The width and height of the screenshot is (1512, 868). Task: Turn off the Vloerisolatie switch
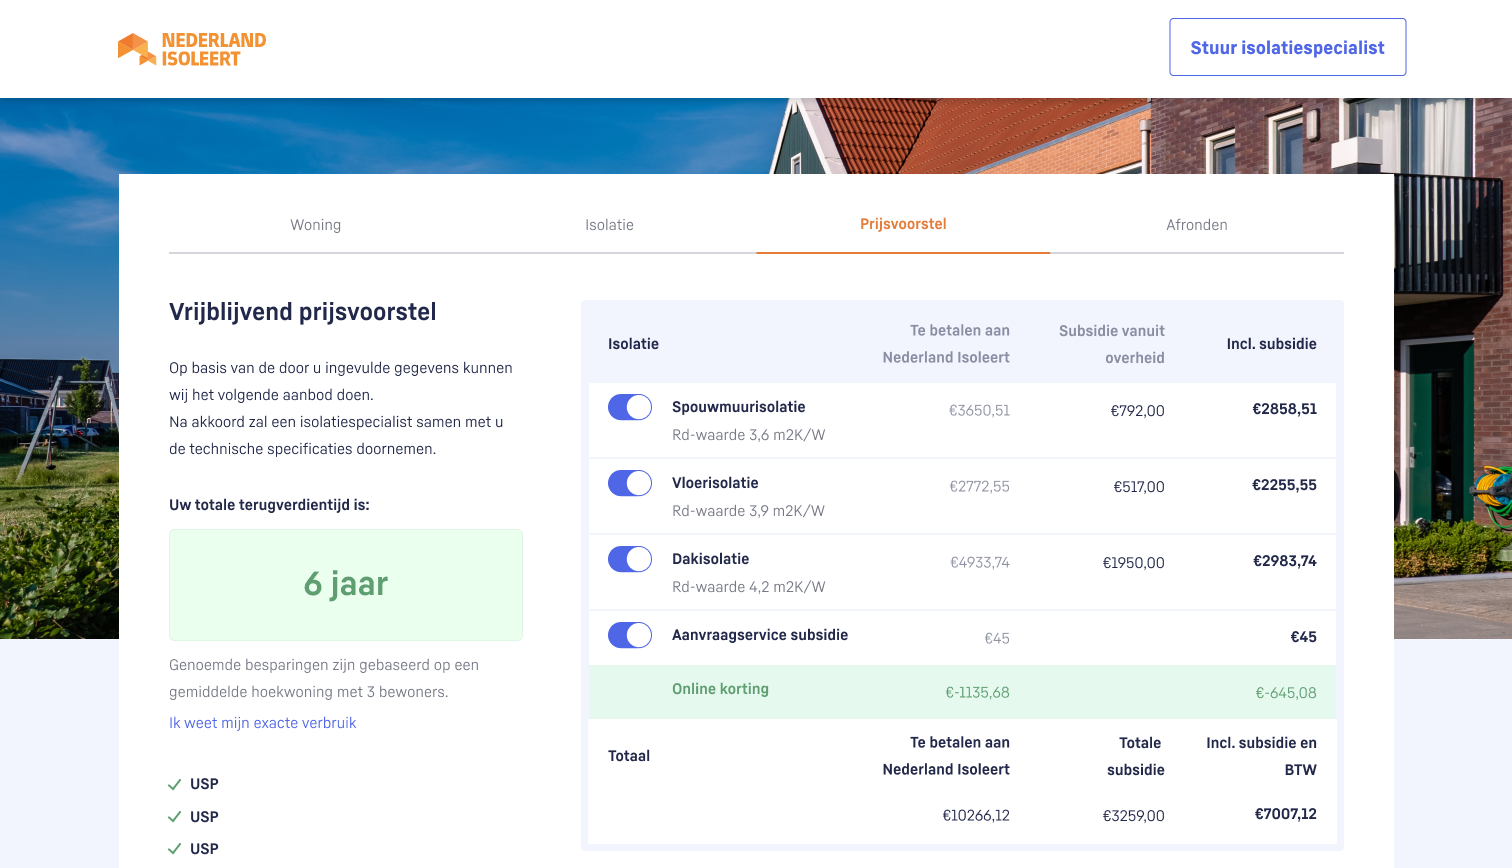[630, 483]
